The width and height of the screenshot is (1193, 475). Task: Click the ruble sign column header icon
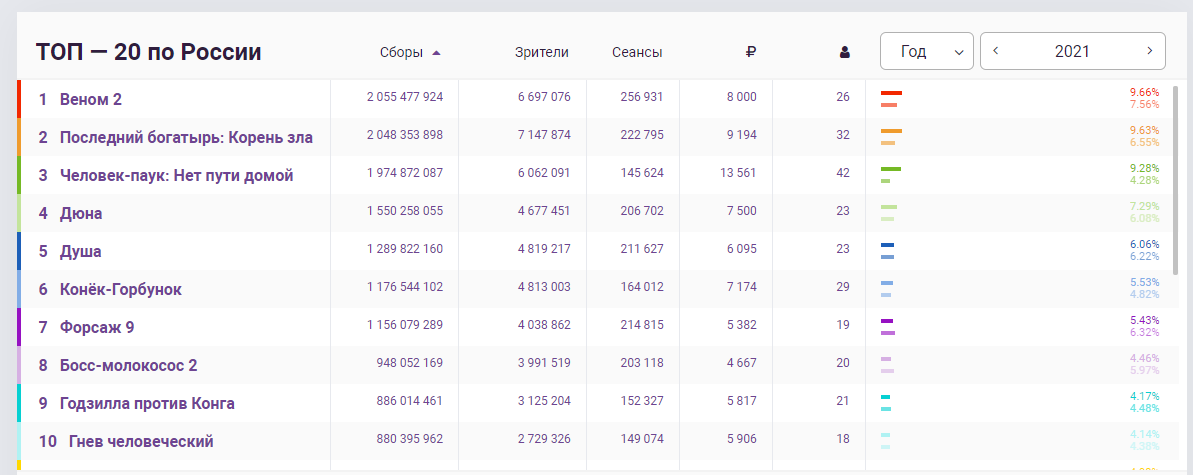coord(751,52)
